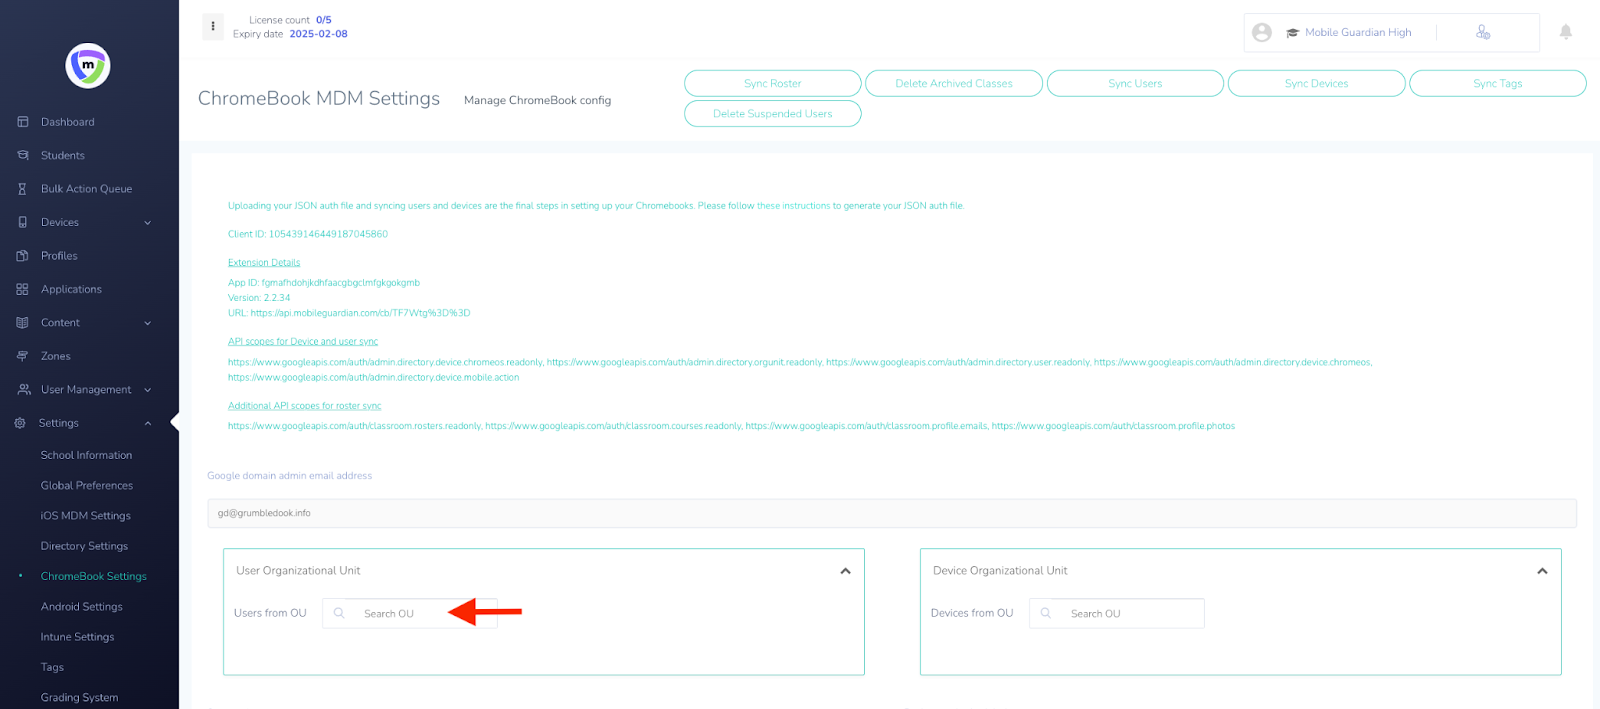Click the user settings icon in header
Viewport: 1600px width, 709px height.
1483,33
